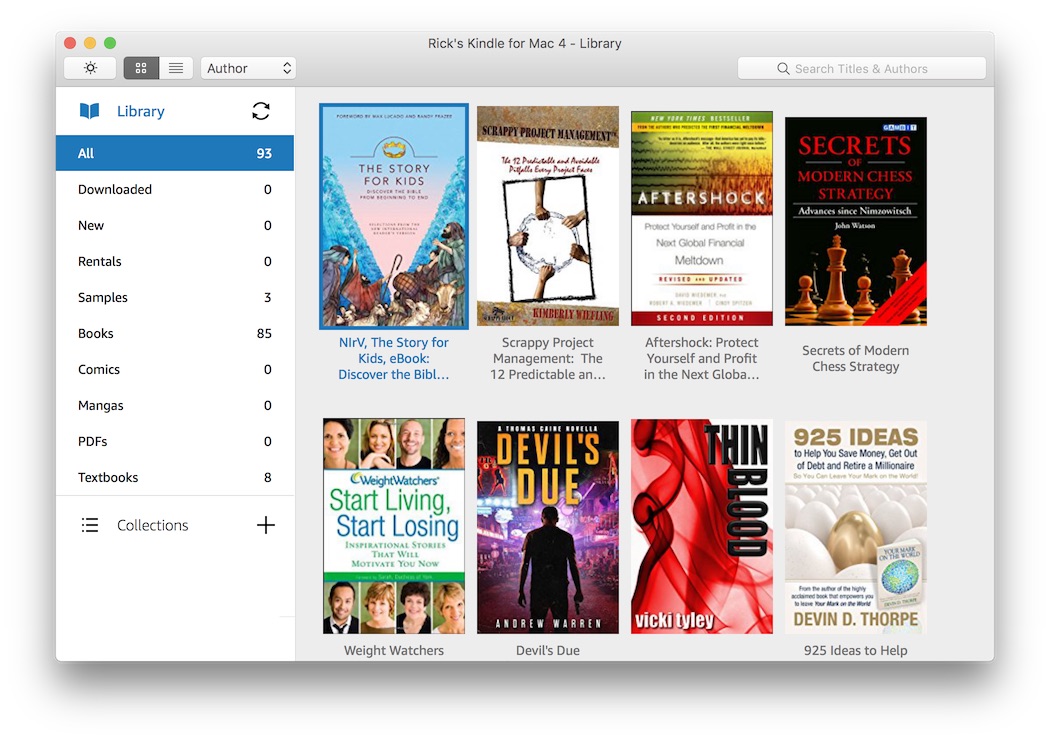Select the Mangas category

(175, 406)
